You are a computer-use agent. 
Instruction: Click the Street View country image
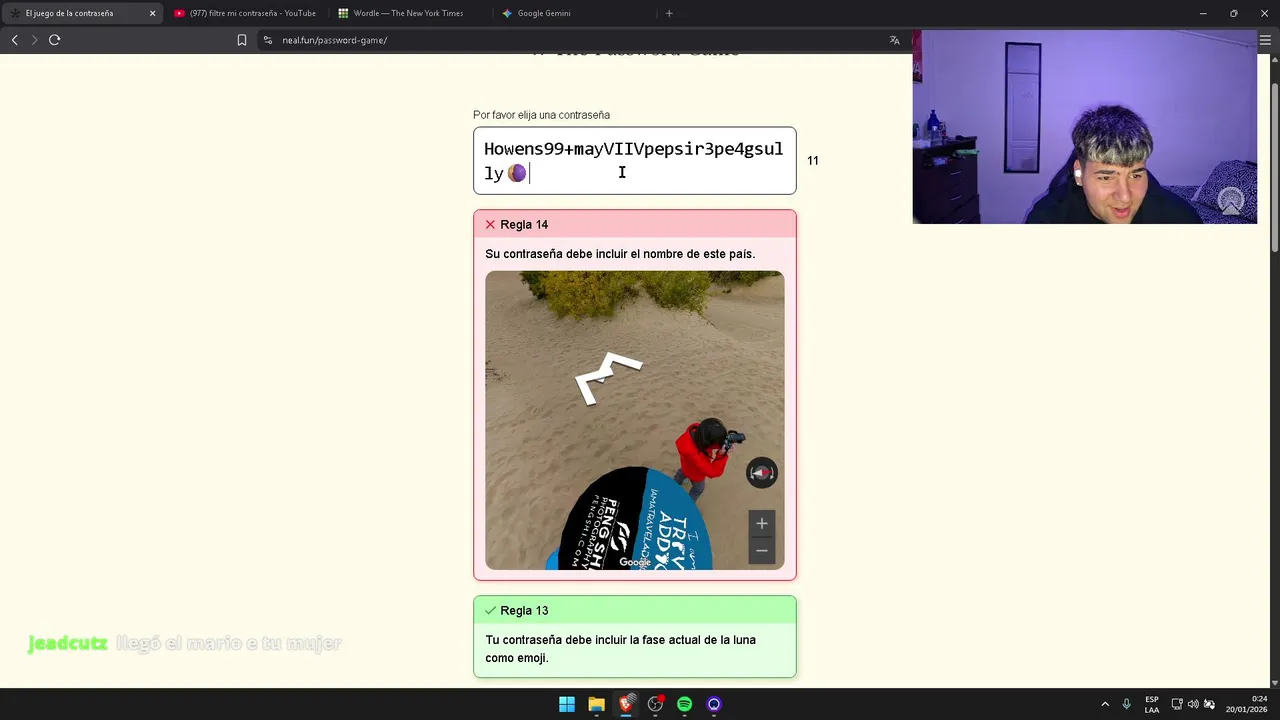point(635,420)
